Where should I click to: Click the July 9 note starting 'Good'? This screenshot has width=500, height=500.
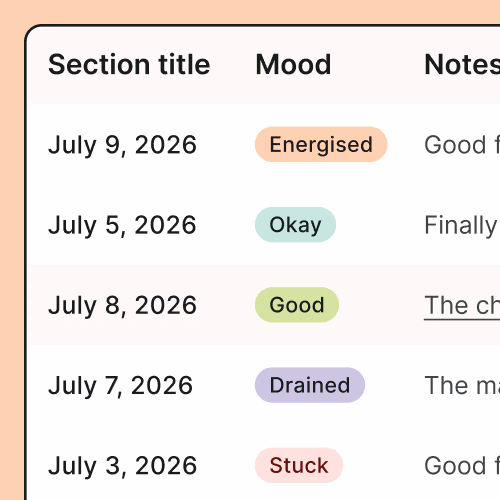tap(462, 145)
